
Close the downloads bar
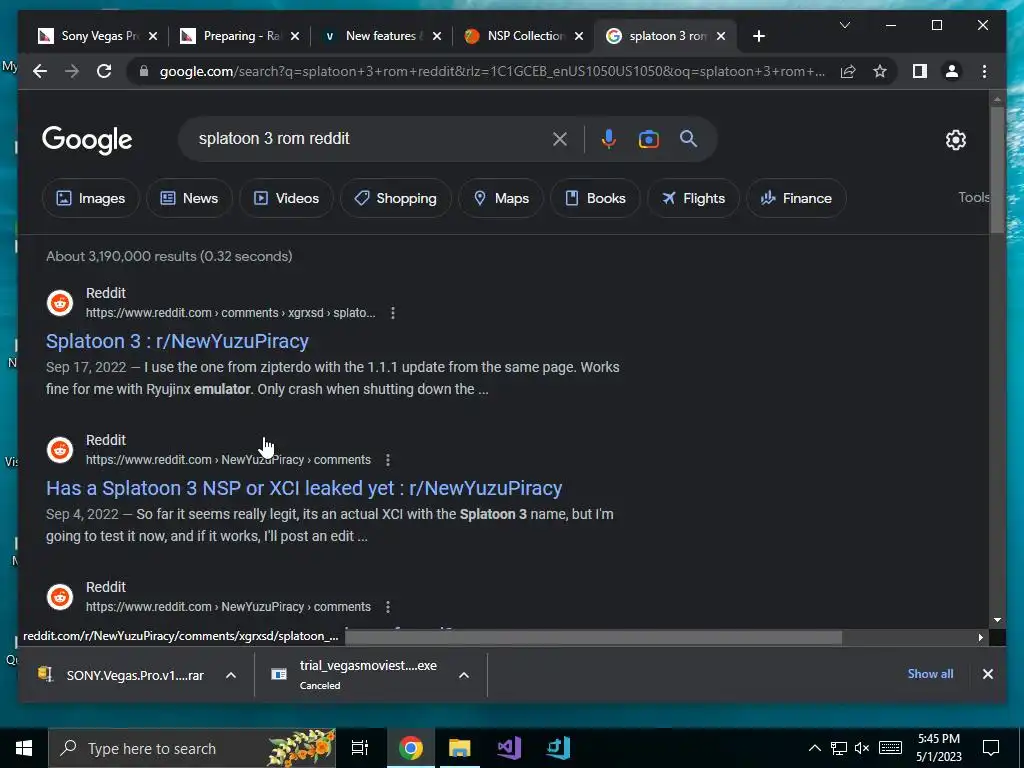point(987,674)
